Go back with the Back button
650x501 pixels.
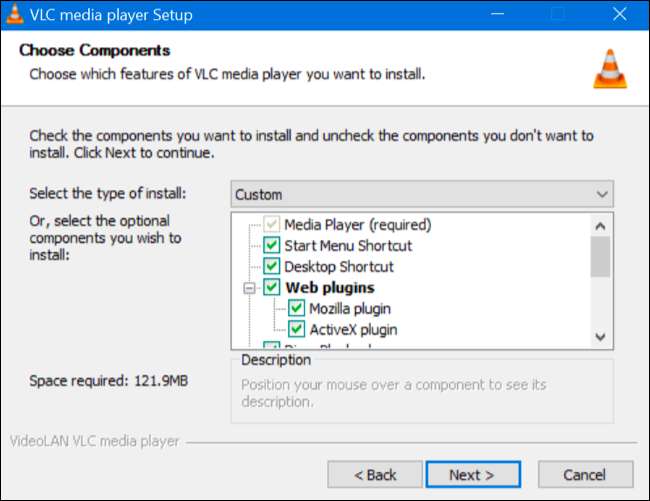[x=375, y=475]
